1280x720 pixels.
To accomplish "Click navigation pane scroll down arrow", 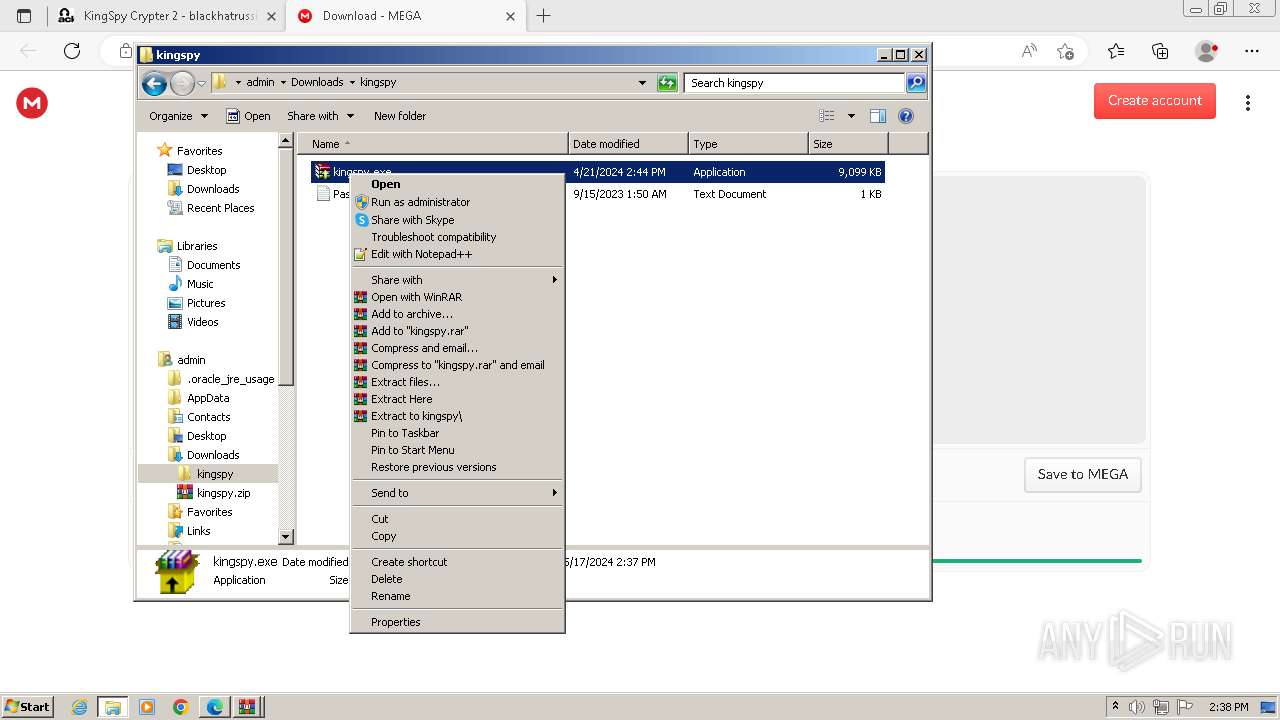I will 286,537.
